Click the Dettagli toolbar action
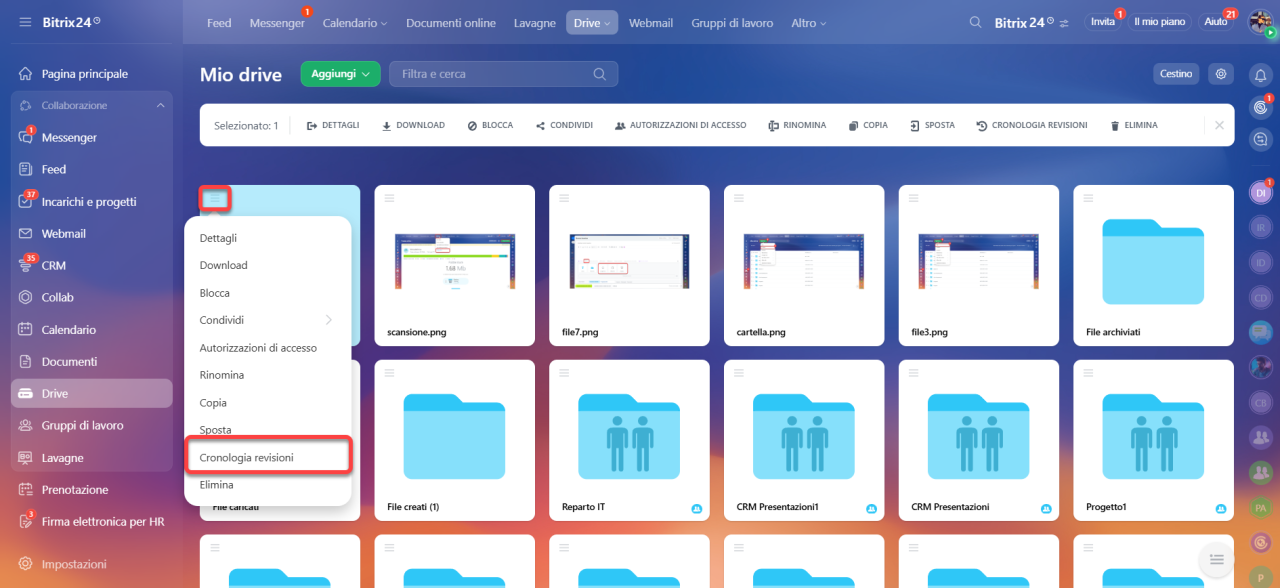This screenshot has height=588, width=1280. point(333,125)
